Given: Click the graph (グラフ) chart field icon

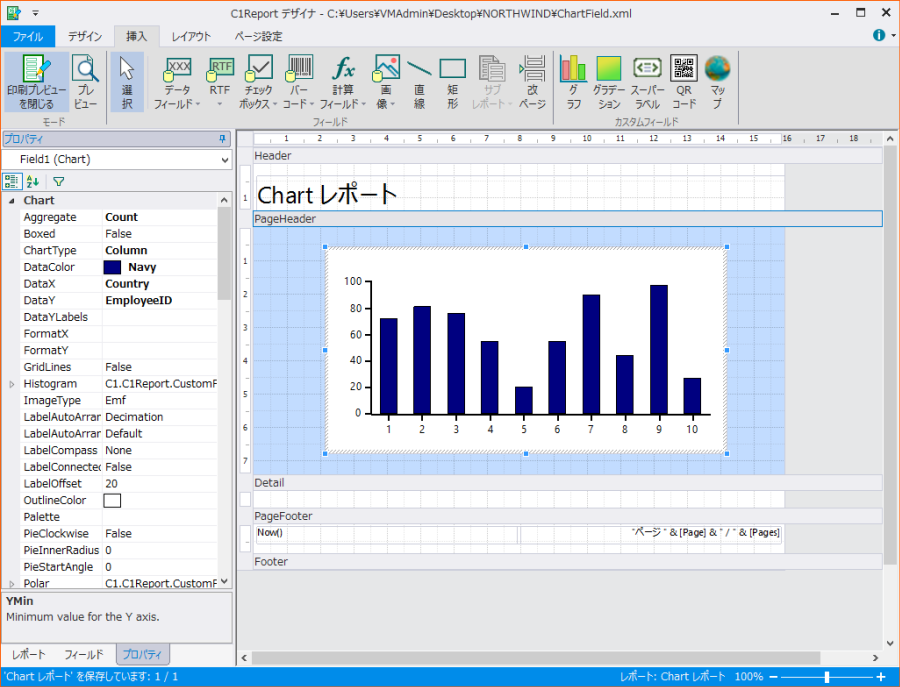Looking at the screenshot, I should (x=573, y=81).
